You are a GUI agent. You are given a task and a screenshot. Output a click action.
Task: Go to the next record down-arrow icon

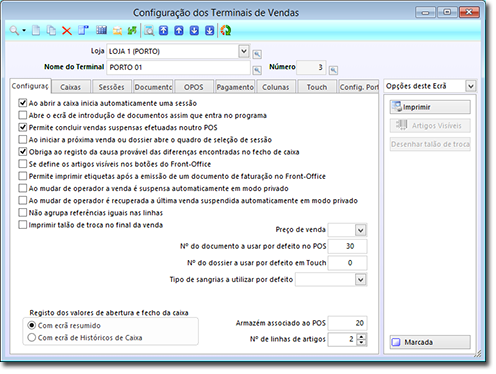point(194,31)
